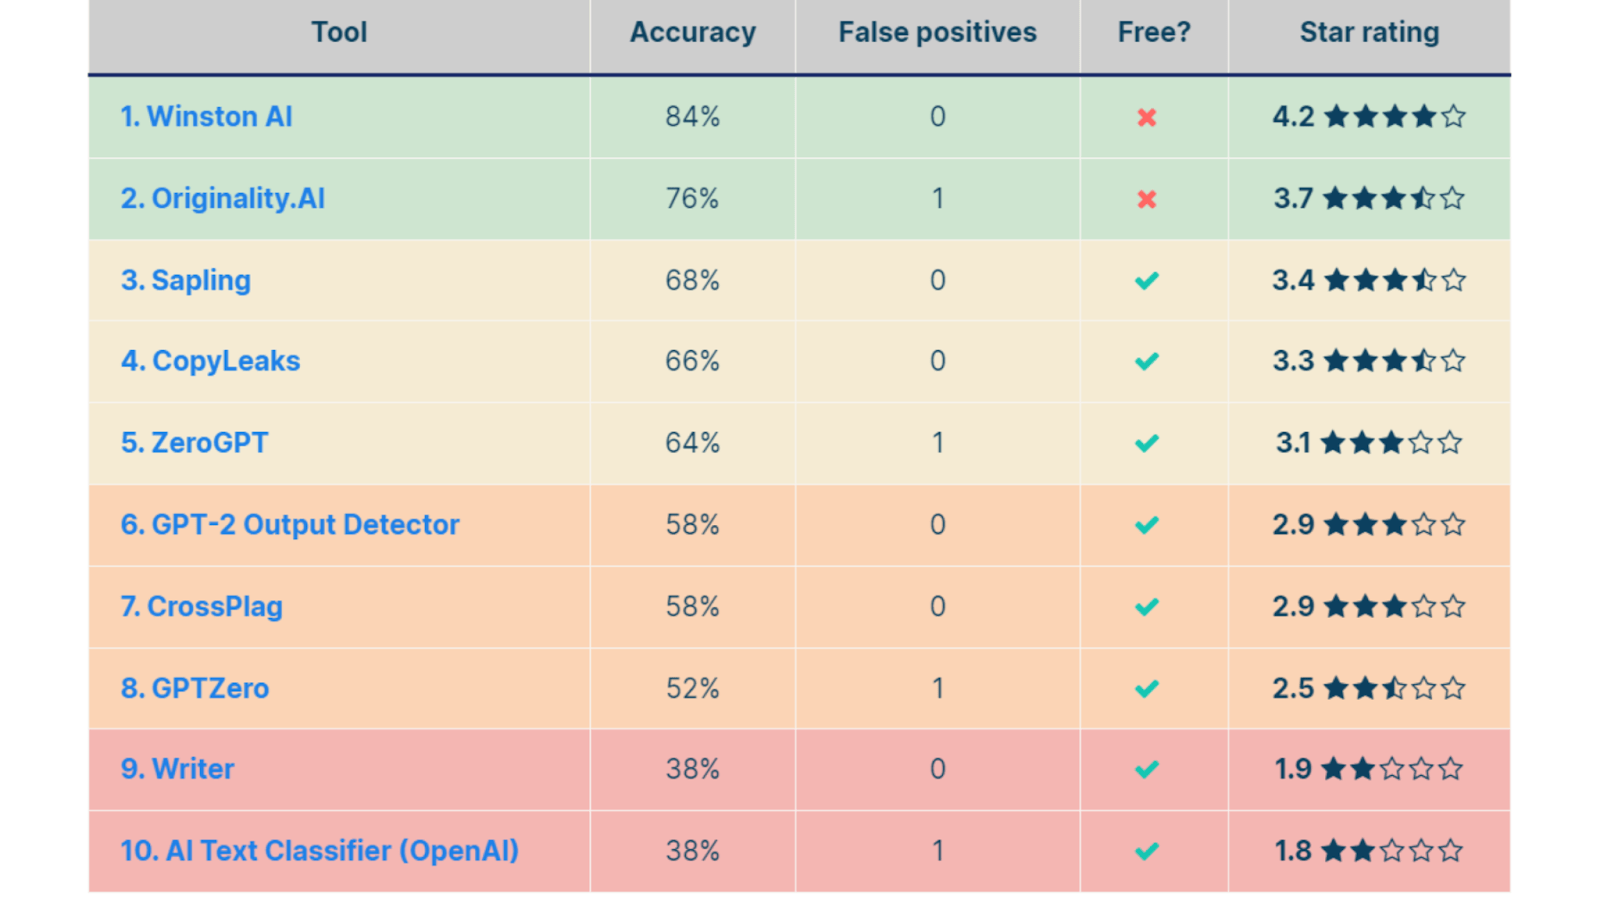Click the red cross icon for Originality.AI
1600x900 pixels.
pos(1147,200)
